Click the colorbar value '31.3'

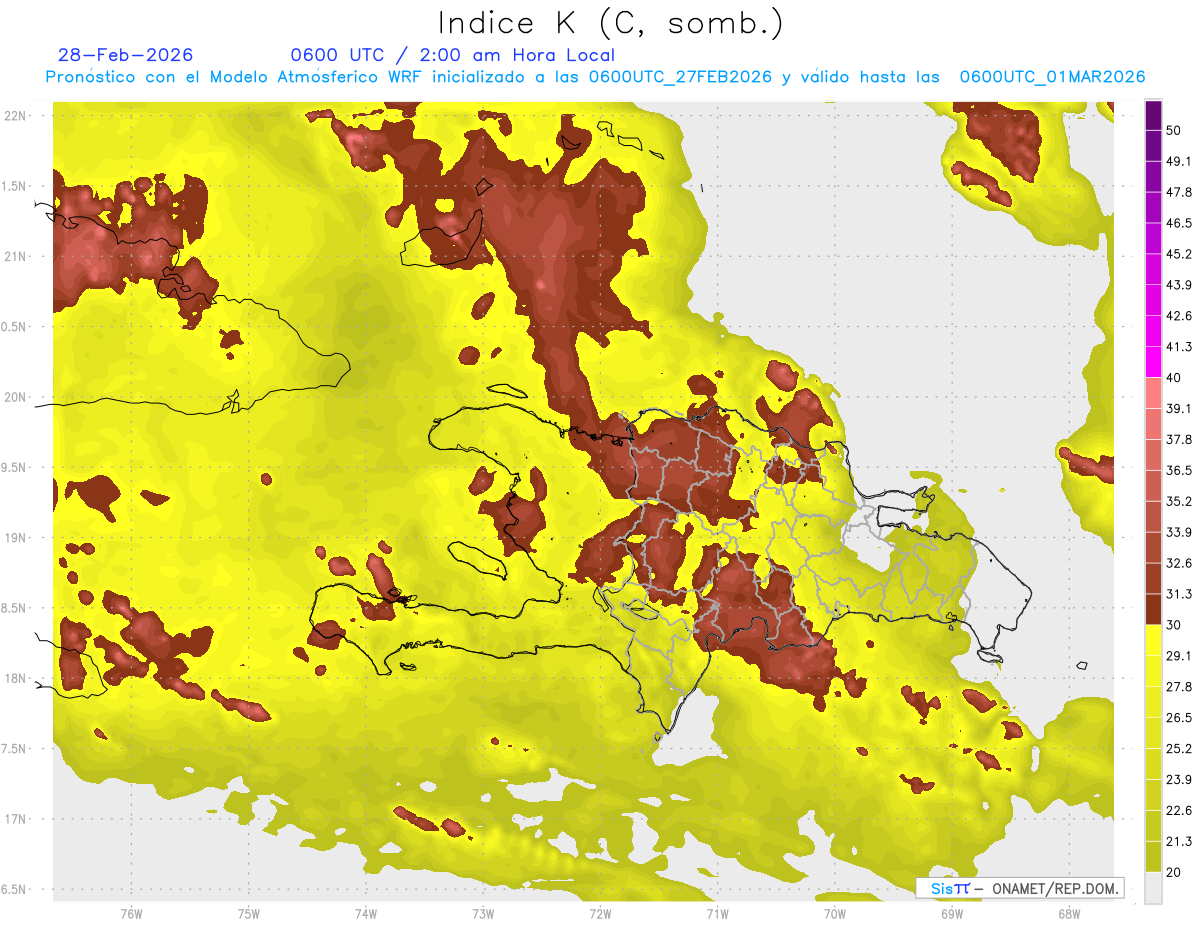click(x=1179, y=594)
